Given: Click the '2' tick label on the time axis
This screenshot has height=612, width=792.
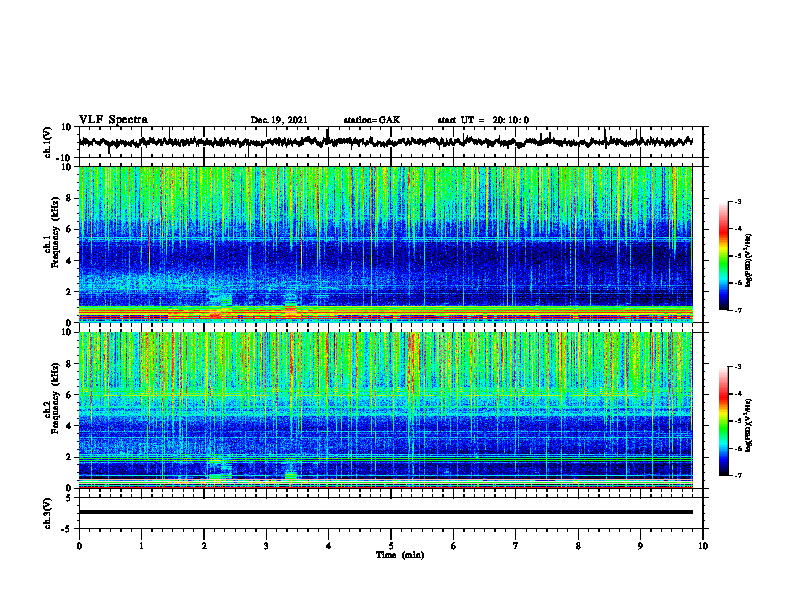Looking at the screenshot, I should [204, 546].
